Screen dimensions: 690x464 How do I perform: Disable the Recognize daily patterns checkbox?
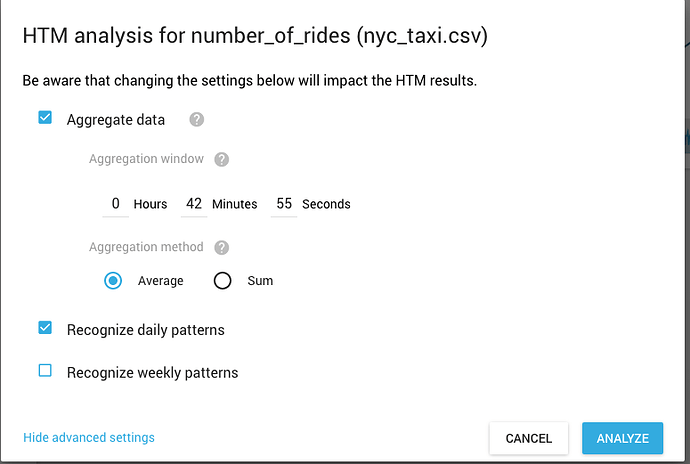tap(45, 328)
